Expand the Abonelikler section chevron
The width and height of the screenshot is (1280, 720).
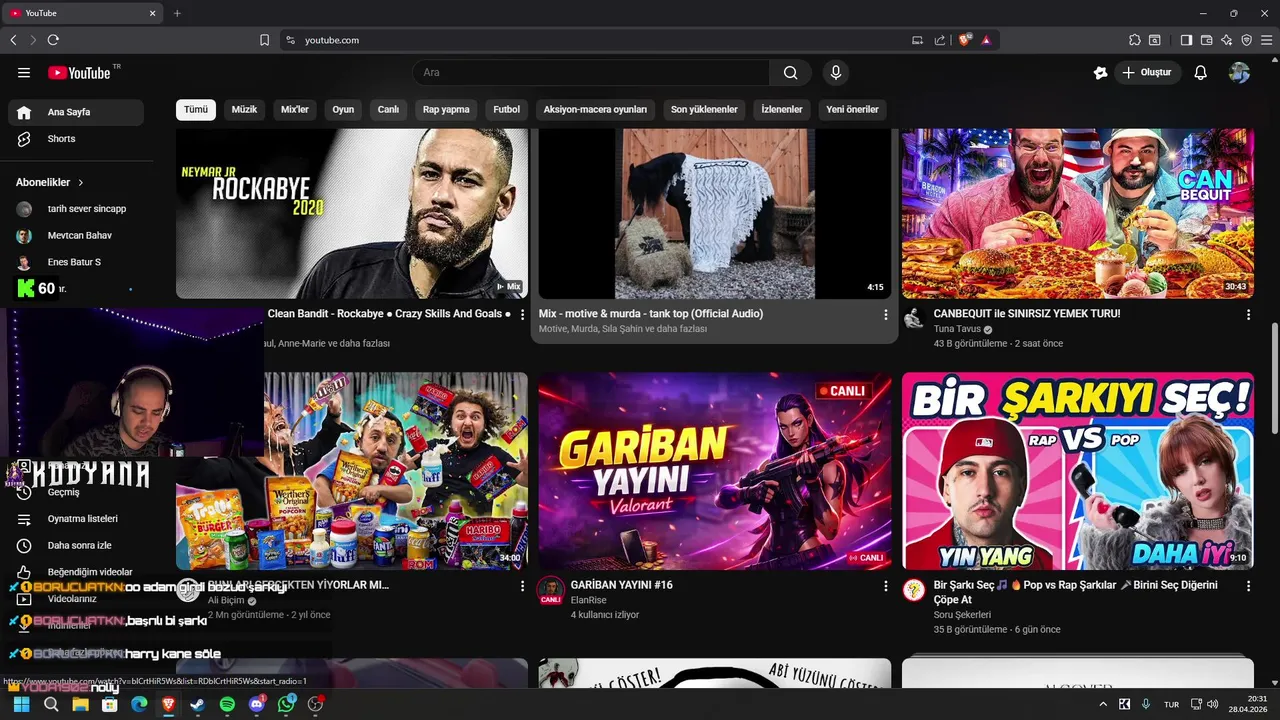(81, 183)
